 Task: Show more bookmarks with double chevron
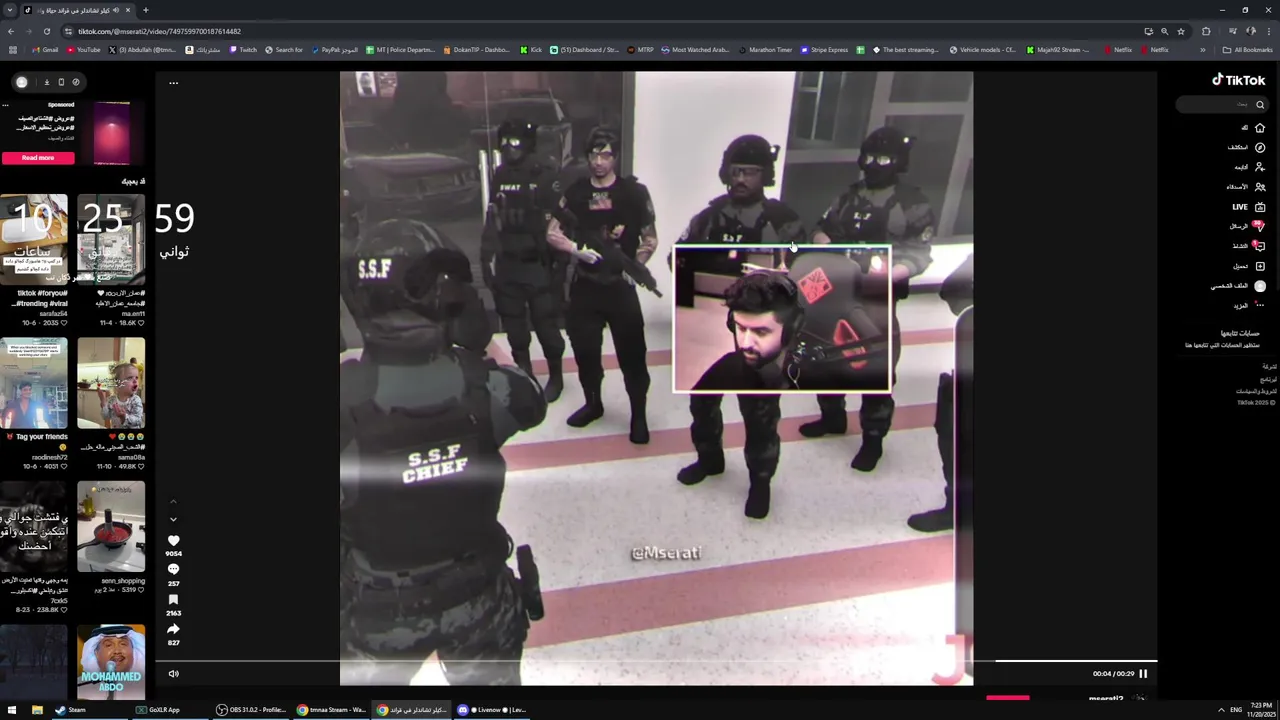(x=1203, y=50)
